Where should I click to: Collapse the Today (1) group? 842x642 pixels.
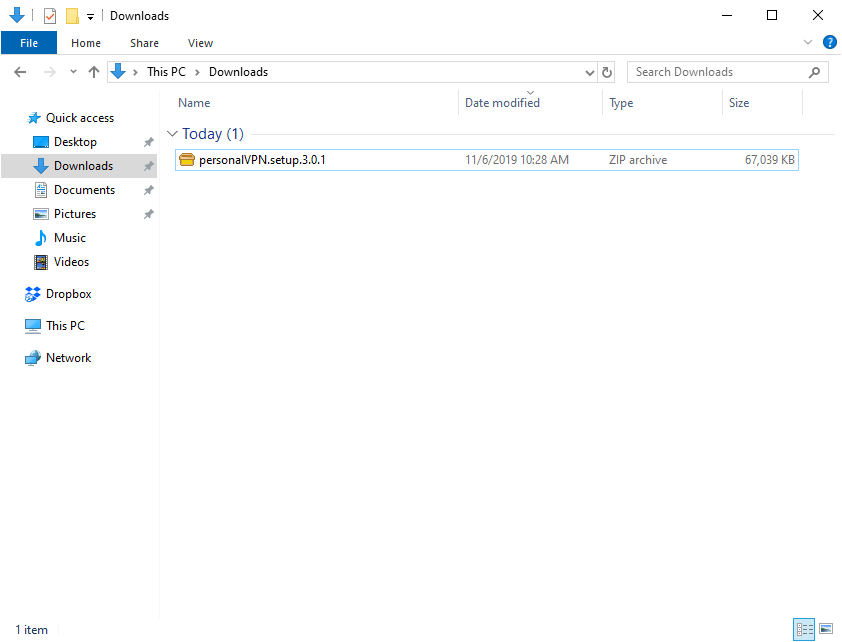(172, 134)
